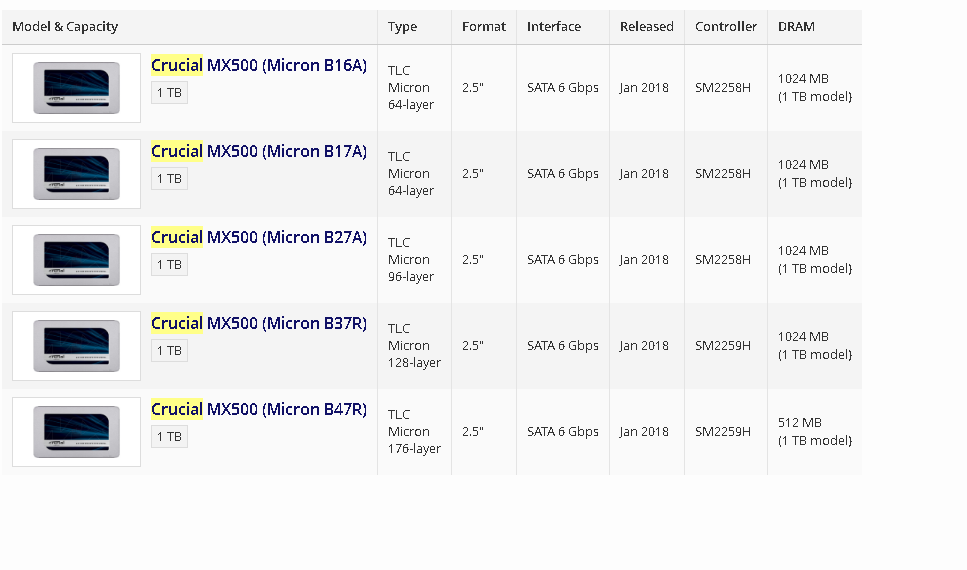Screen dimensions: 967x570
Task: Click the Controller column header
Action: pyautogui.click(x=726, y=27)
